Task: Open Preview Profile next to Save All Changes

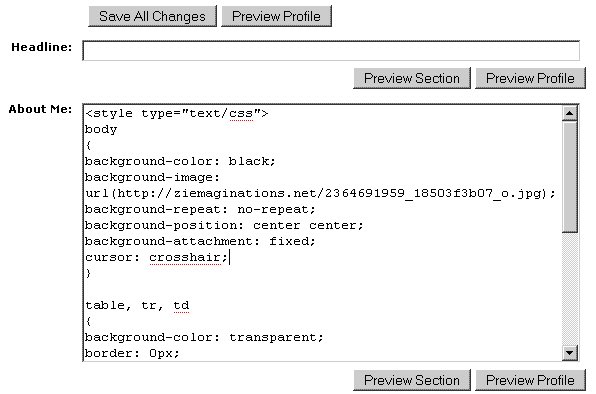Action: [x=276, y=16]
